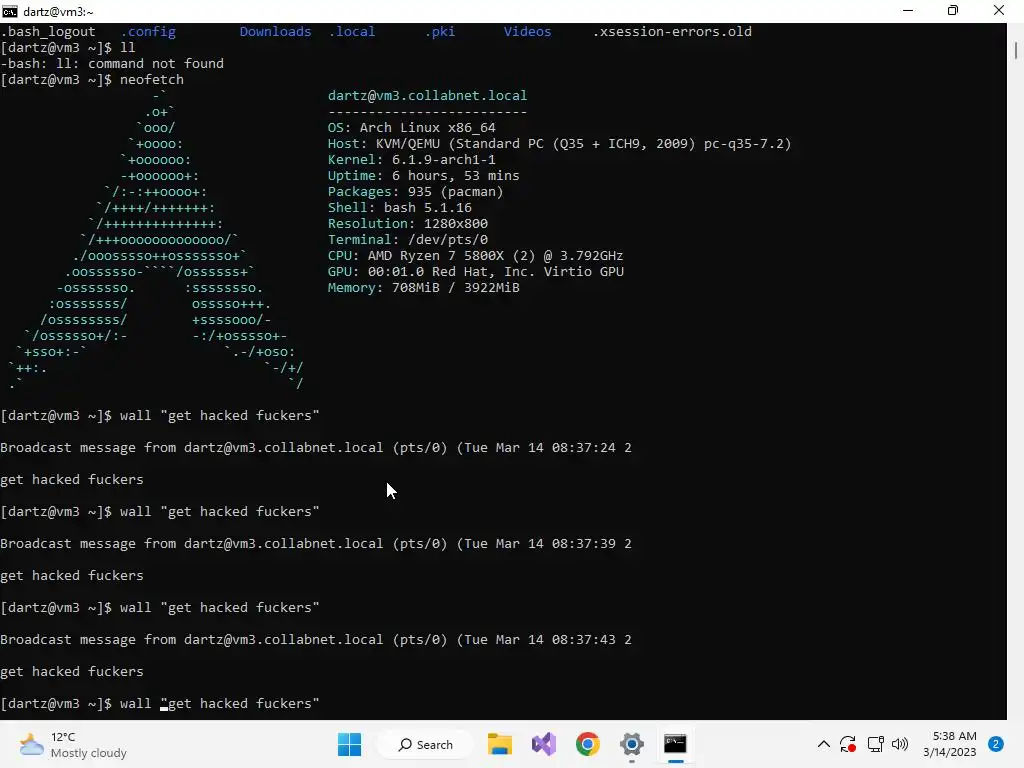Screen dimensions: 1024x768
Task: Select the terminal icon on the taskbar
Action: [x=675, y=744]
